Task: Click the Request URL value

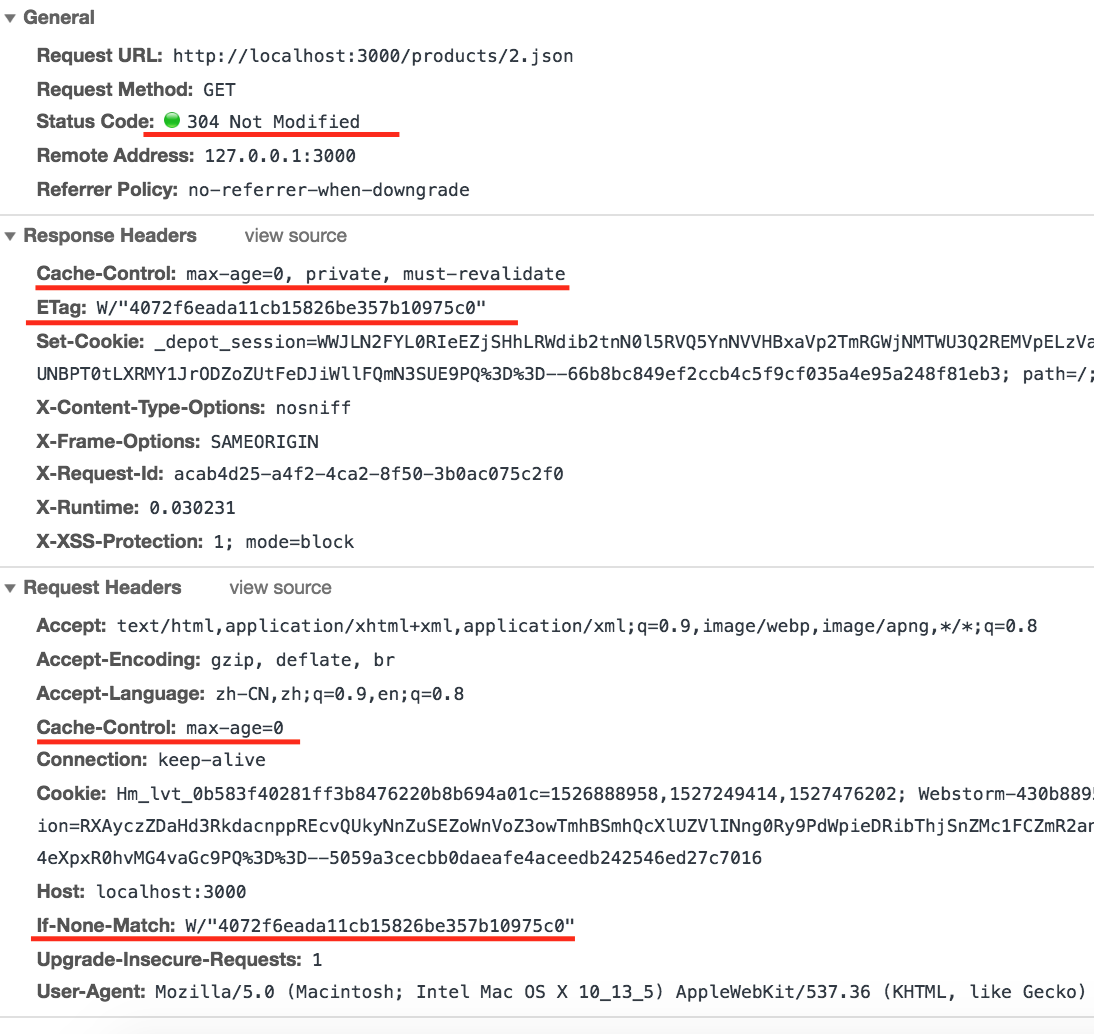Action: point(373,56)
